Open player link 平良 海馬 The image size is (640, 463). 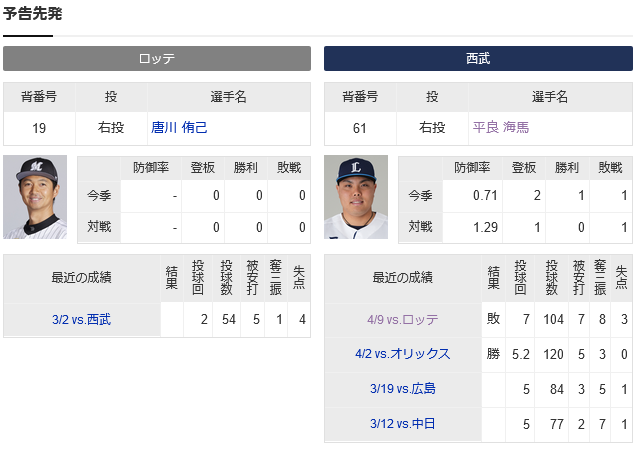(501, 127)
